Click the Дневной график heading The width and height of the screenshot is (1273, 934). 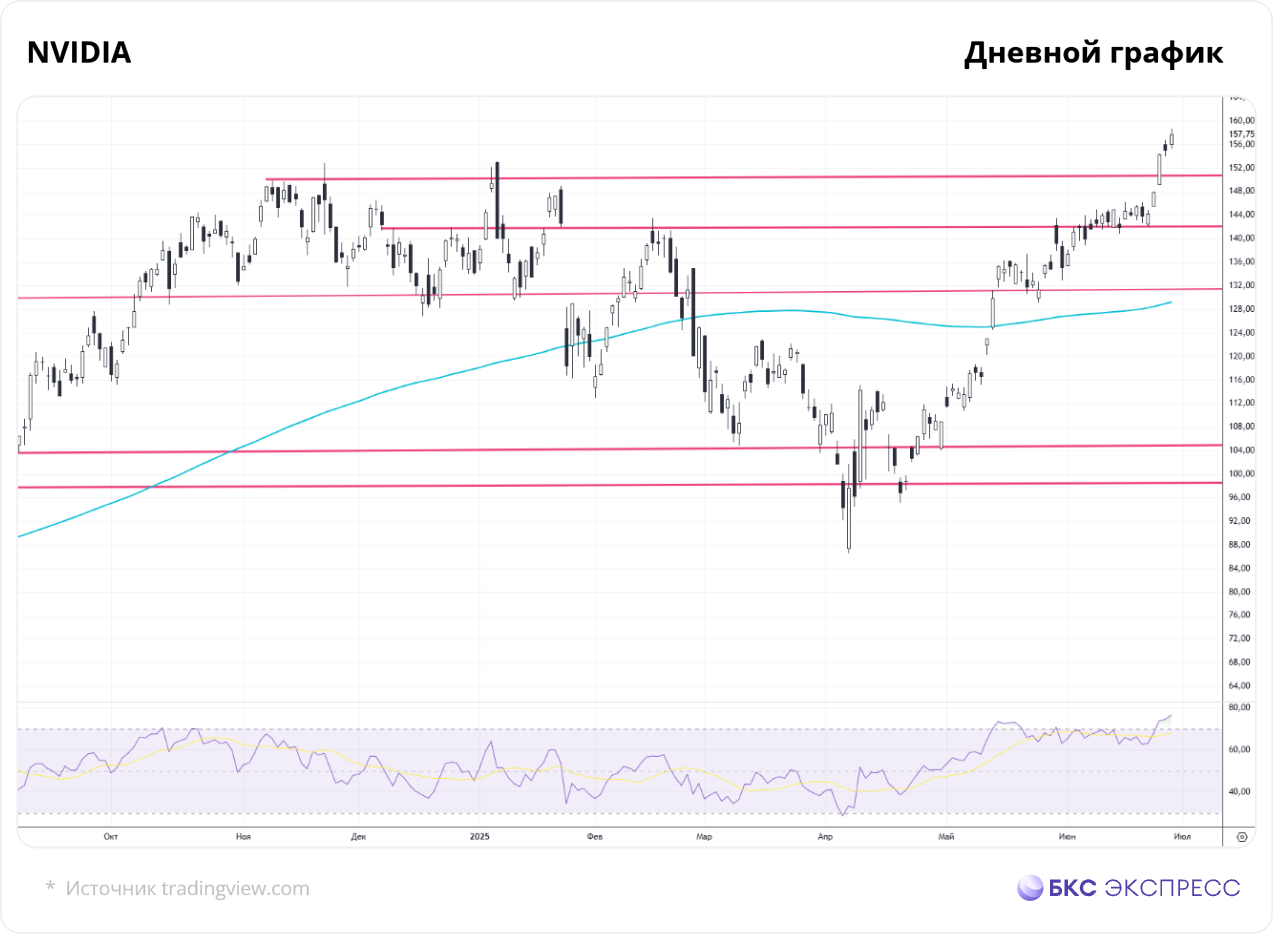tap(1094, 54)
